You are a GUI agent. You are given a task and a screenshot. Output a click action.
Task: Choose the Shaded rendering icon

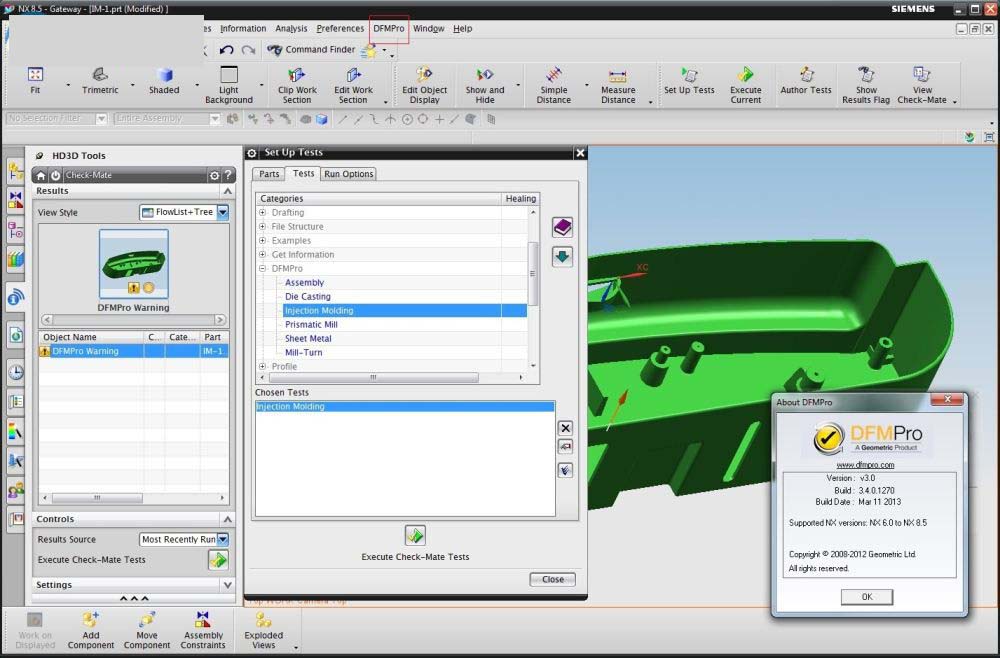pos(165,75)
